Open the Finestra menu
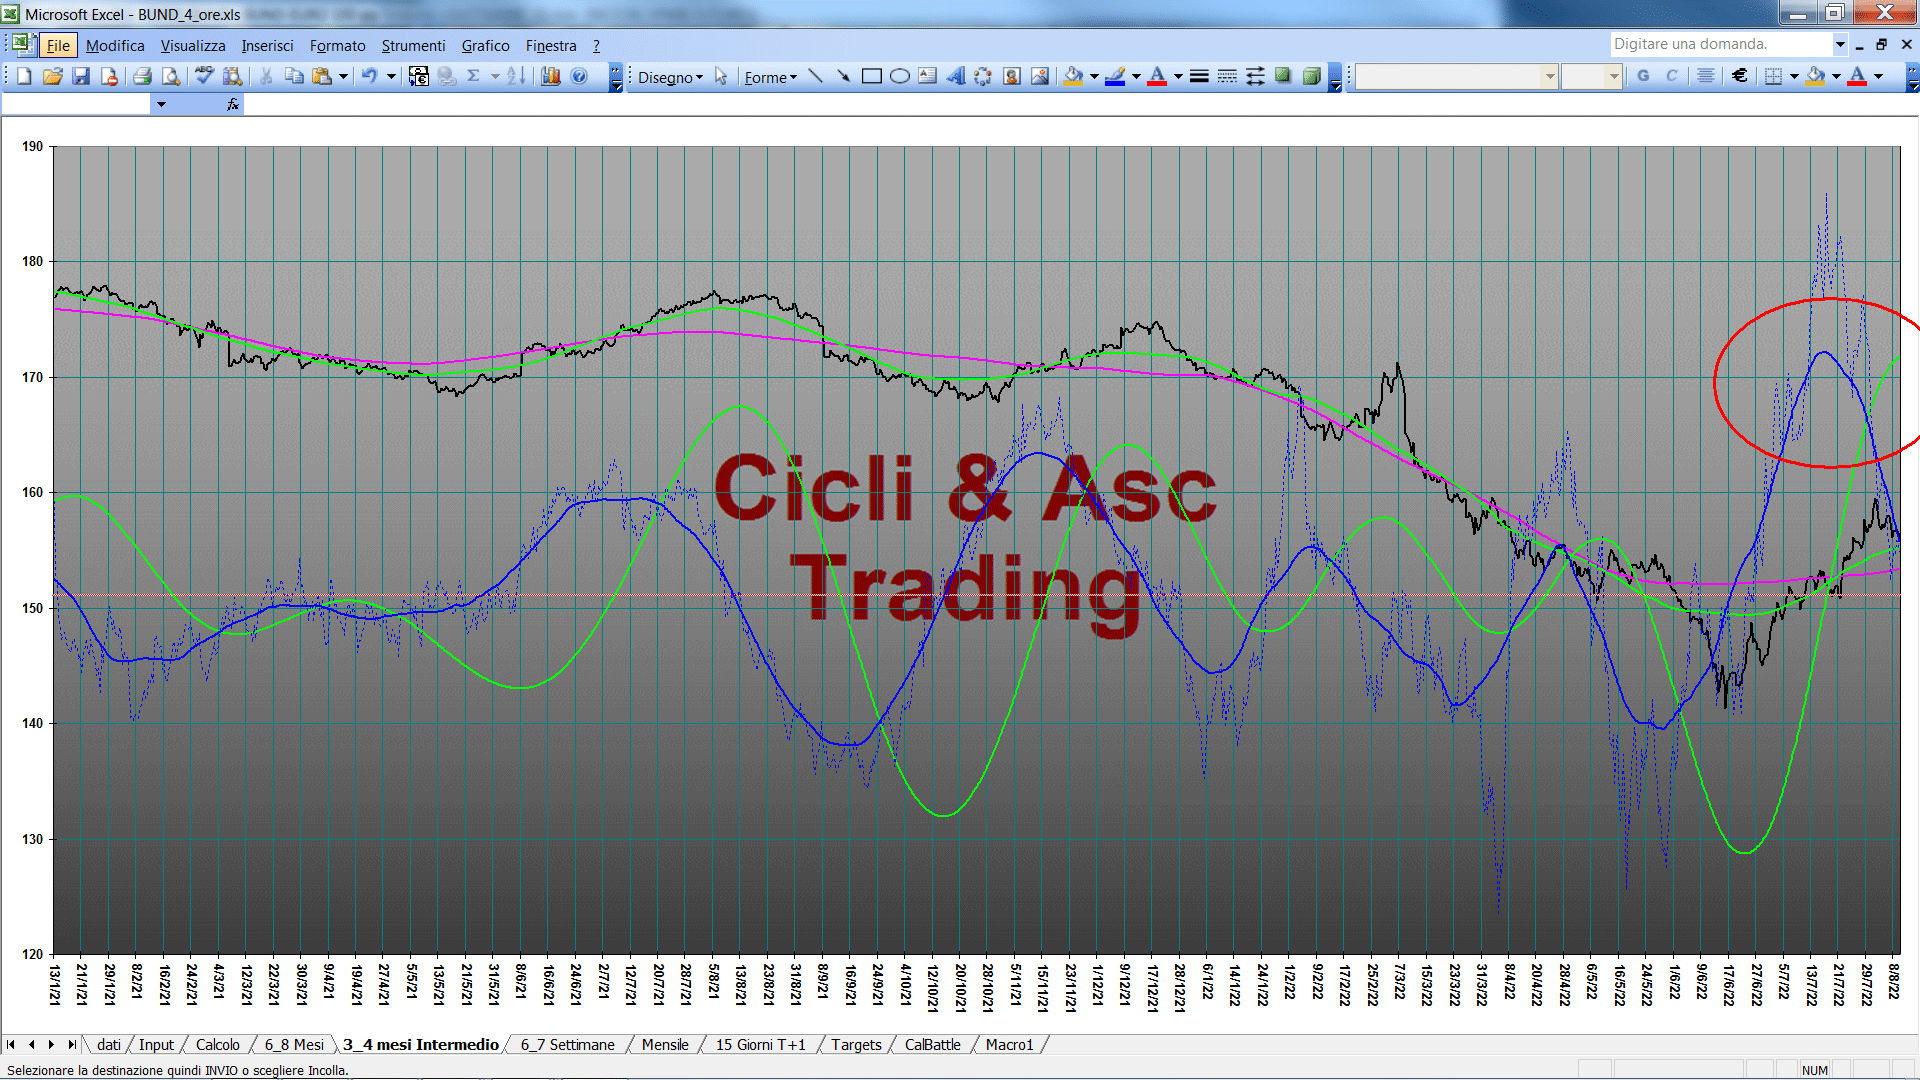 [551, 46]
